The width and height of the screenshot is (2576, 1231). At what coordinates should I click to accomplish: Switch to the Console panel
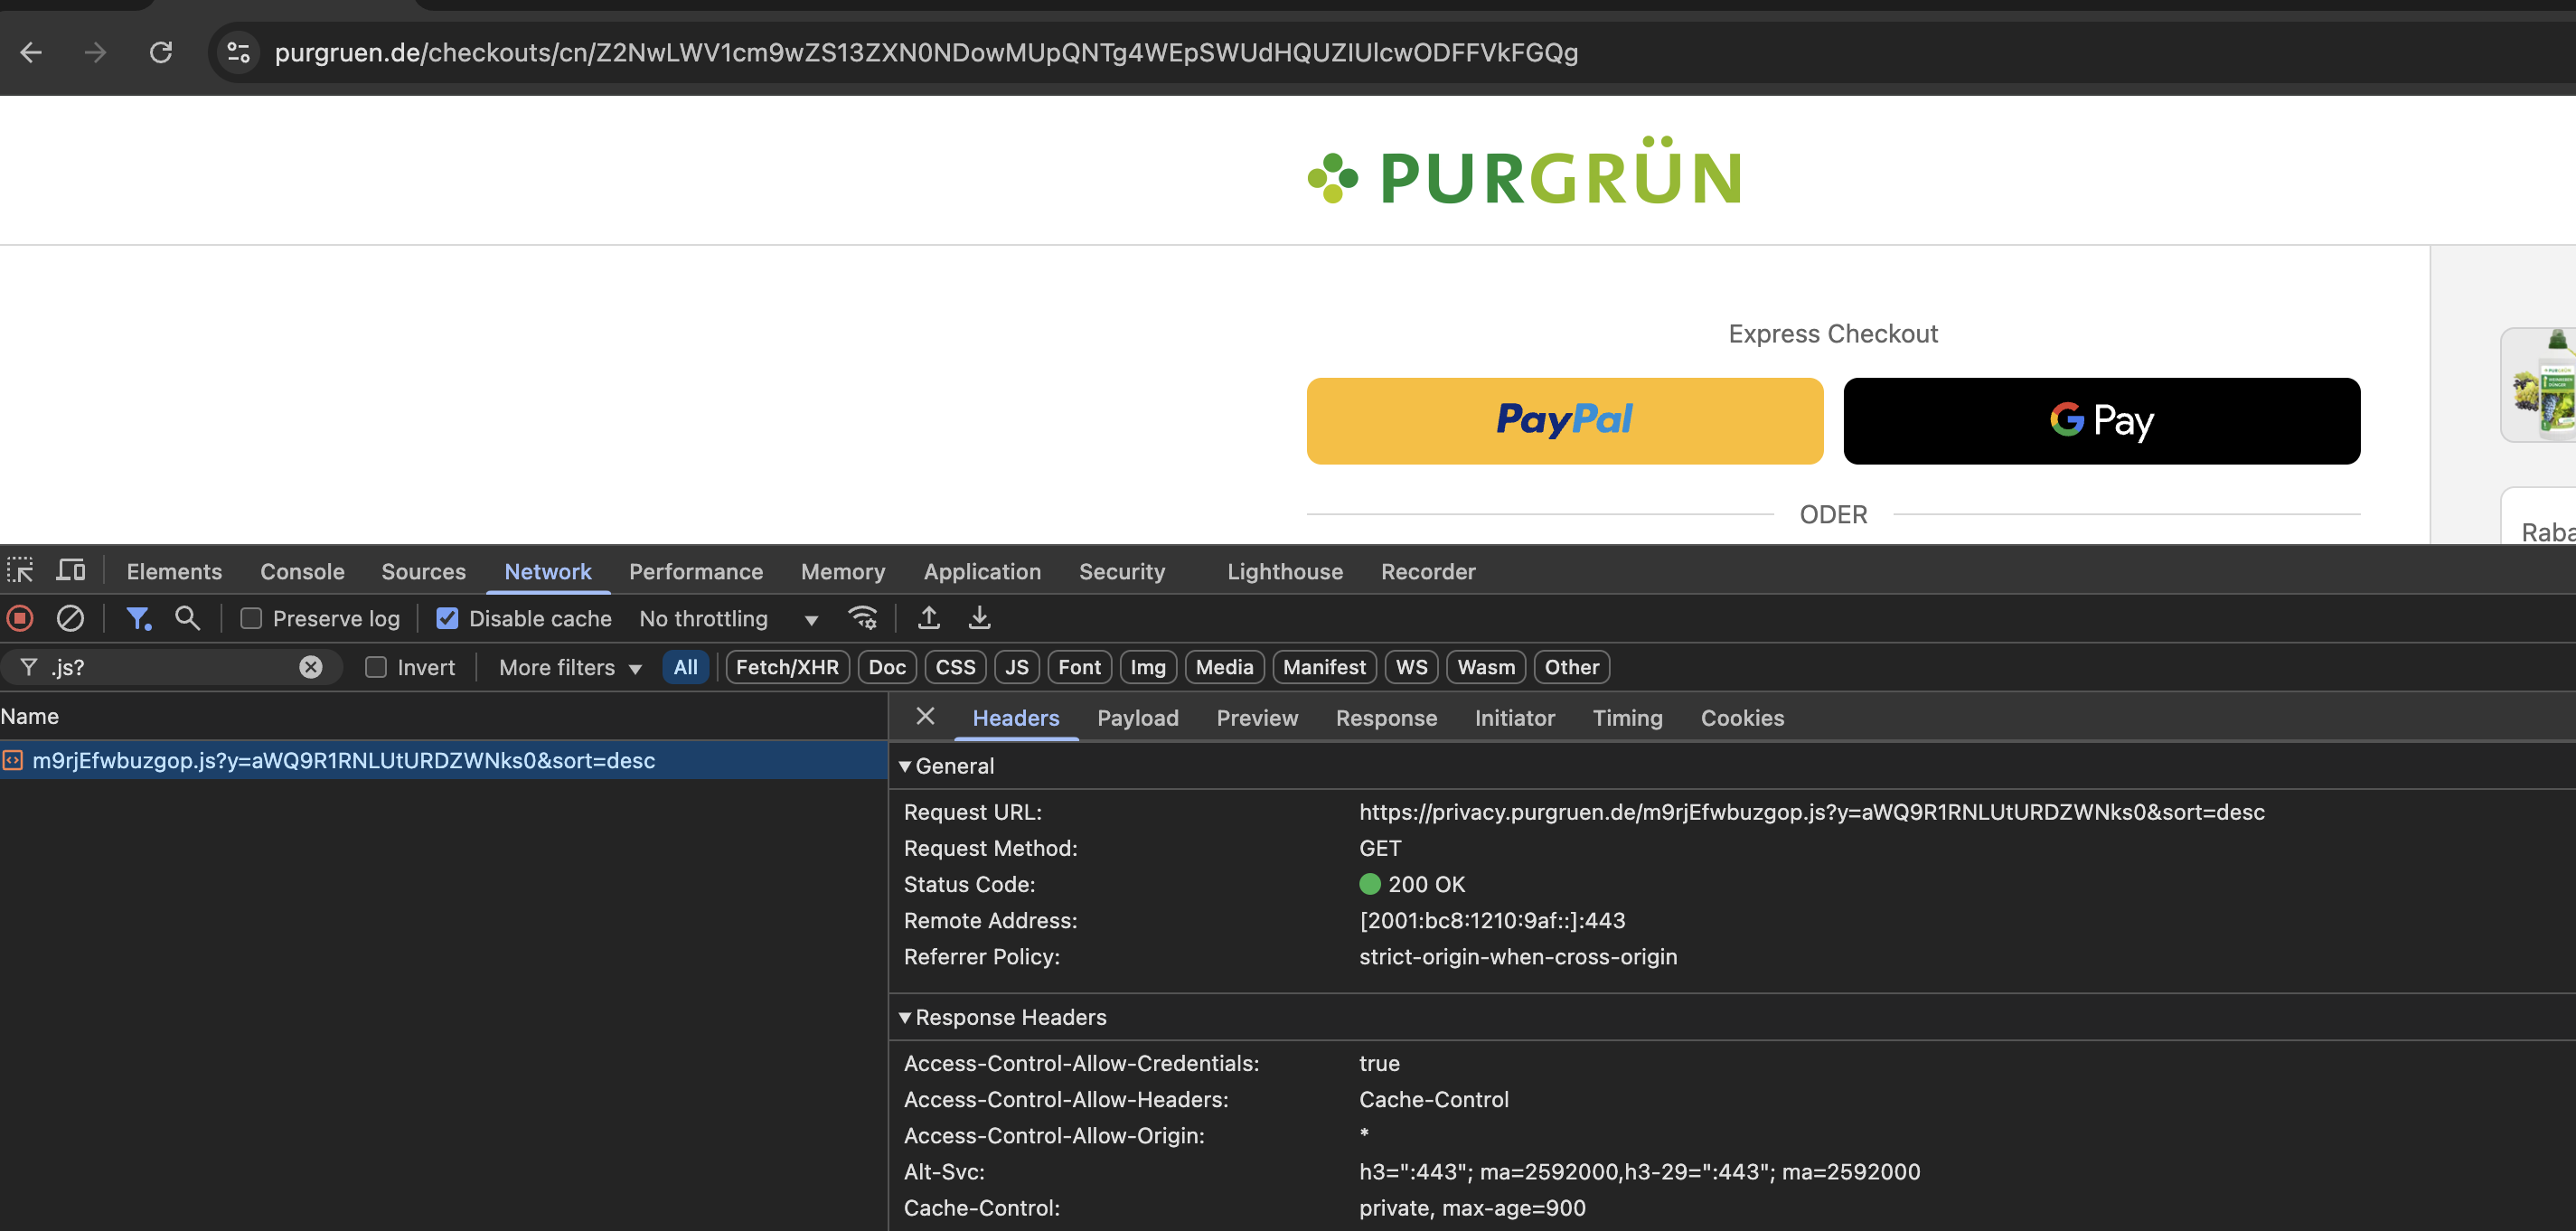302,571
